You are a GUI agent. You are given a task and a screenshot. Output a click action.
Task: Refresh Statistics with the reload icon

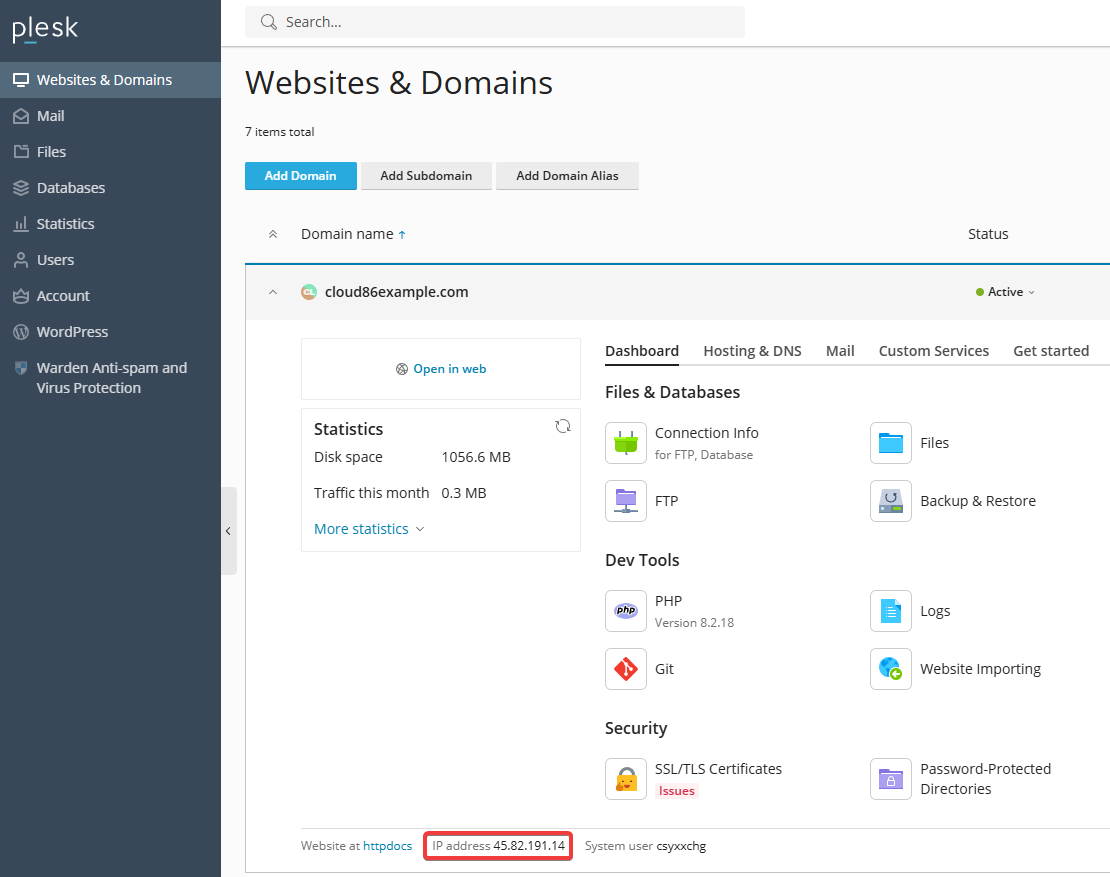(563, 425)
